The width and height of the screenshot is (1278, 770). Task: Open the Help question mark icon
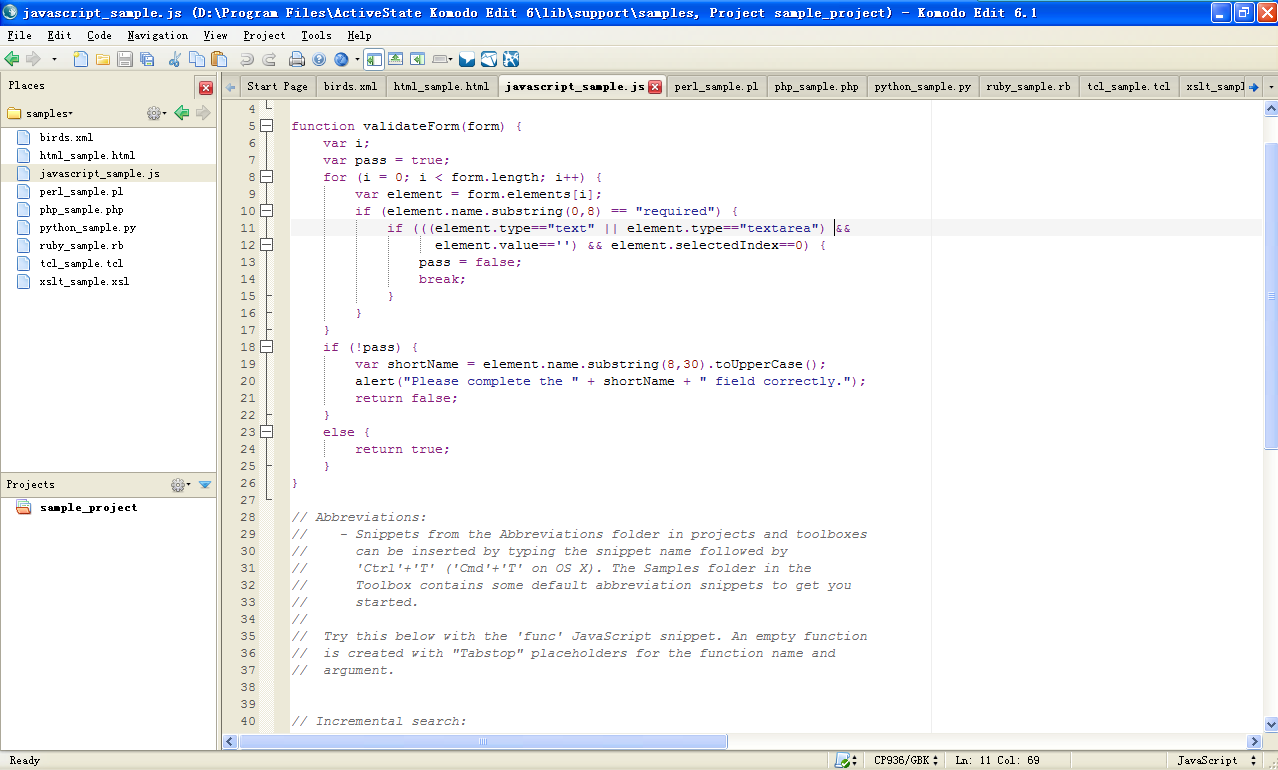(x=319, y=59)
